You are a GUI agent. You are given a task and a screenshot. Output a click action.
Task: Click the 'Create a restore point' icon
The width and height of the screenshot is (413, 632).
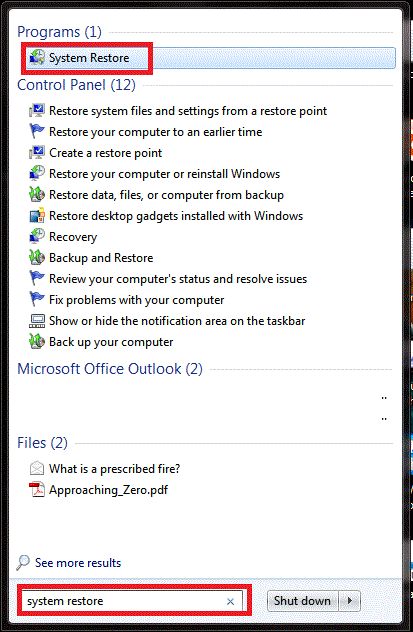point(37,153)
